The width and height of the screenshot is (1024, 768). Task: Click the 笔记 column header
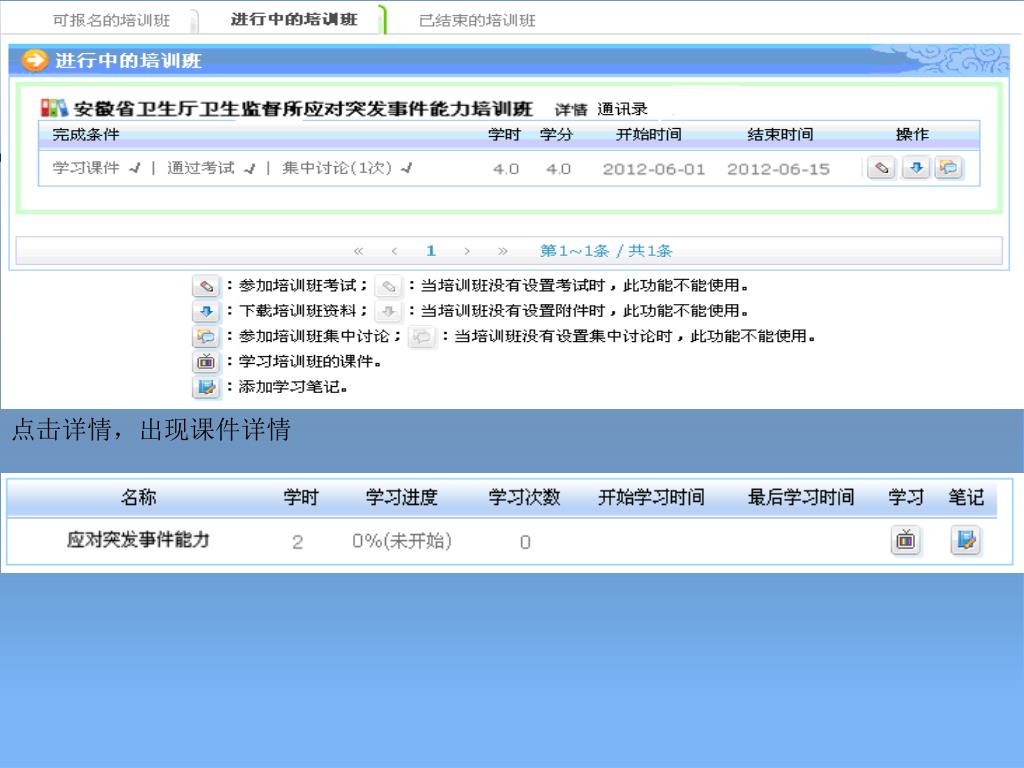[966, 498]
